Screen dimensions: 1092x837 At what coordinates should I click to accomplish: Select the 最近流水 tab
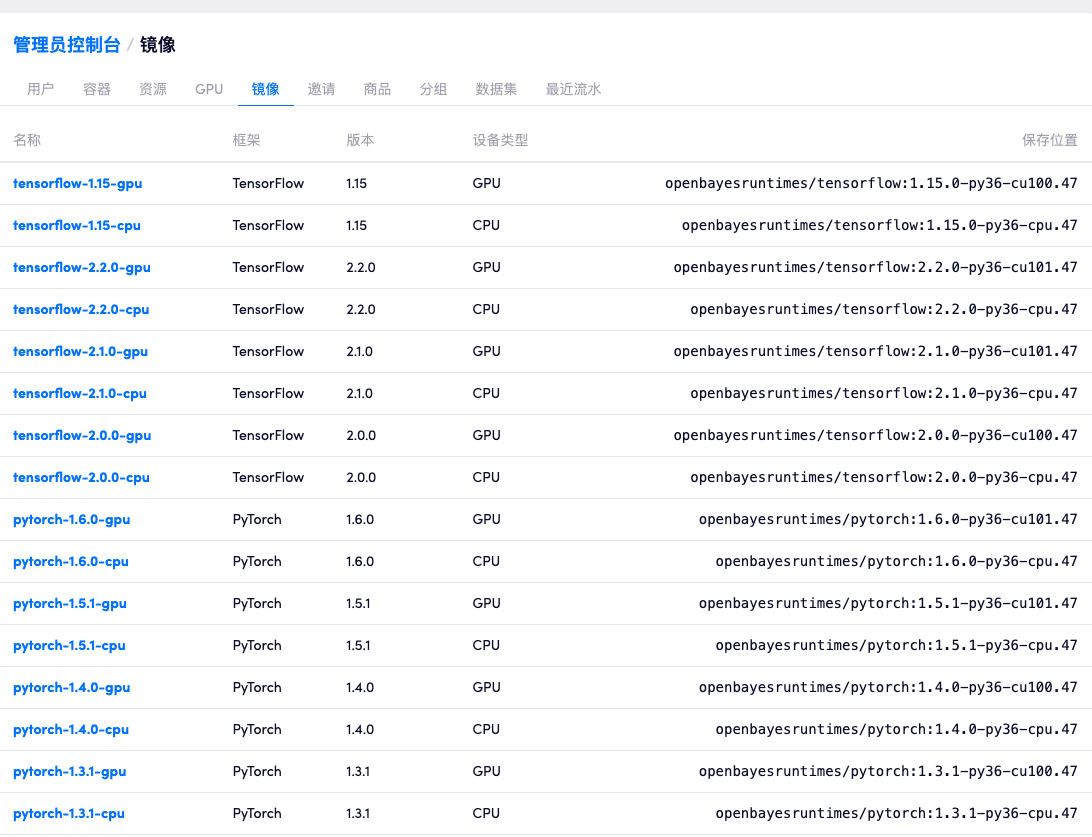pos(573,89)
